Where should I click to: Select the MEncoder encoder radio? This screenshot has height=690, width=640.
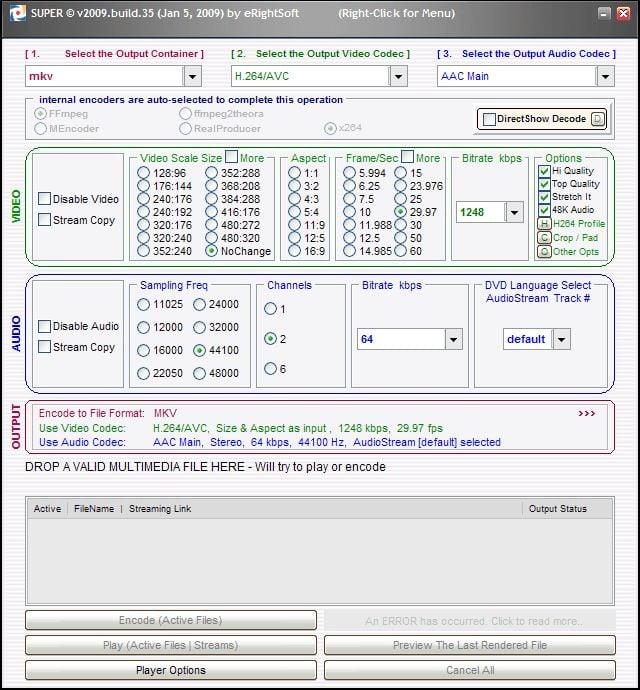(x=40, y=128)
